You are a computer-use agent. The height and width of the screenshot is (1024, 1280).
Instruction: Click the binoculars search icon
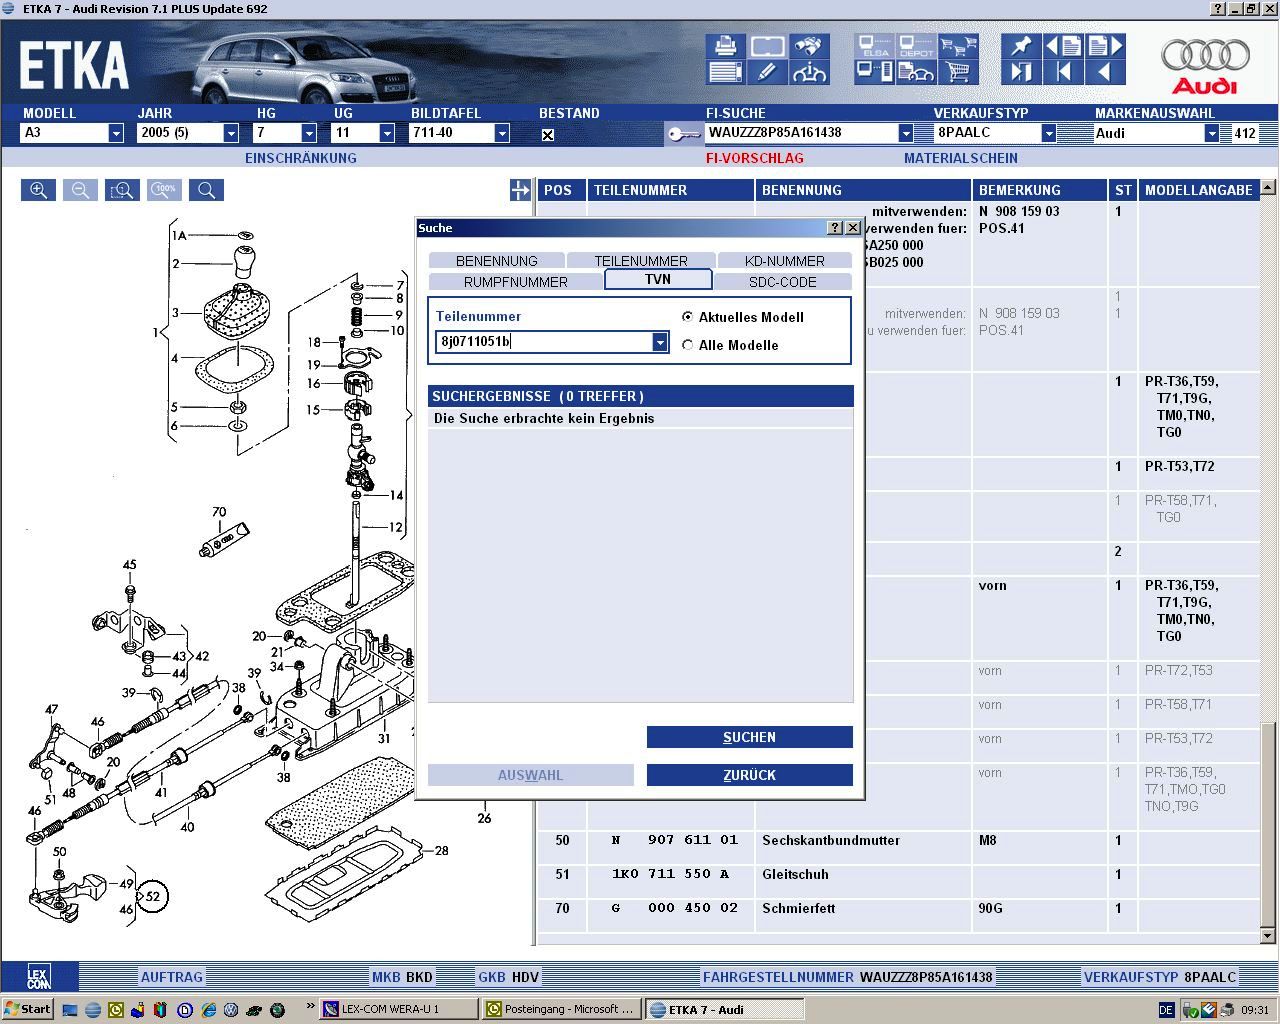click(809, 47)
